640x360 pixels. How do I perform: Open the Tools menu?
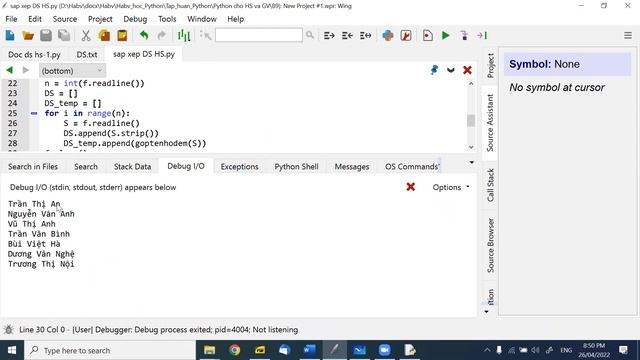tap(167, 19)
